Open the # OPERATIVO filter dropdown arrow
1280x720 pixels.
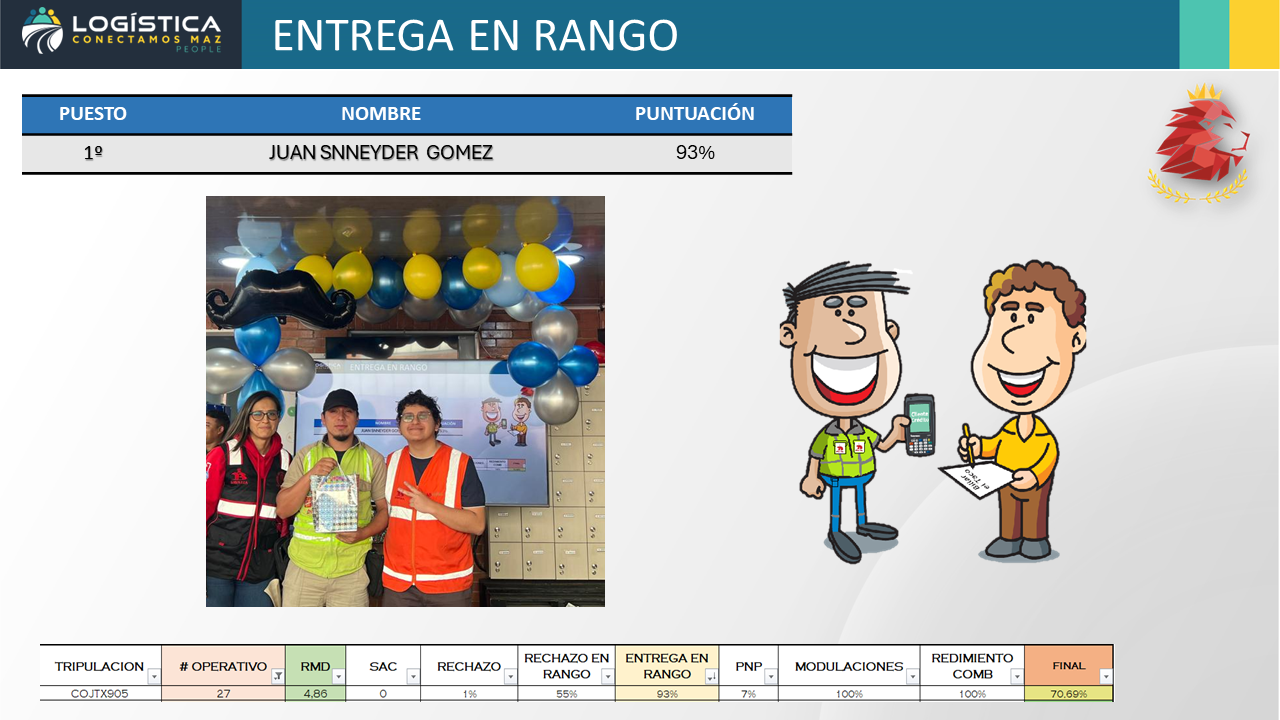277,677
